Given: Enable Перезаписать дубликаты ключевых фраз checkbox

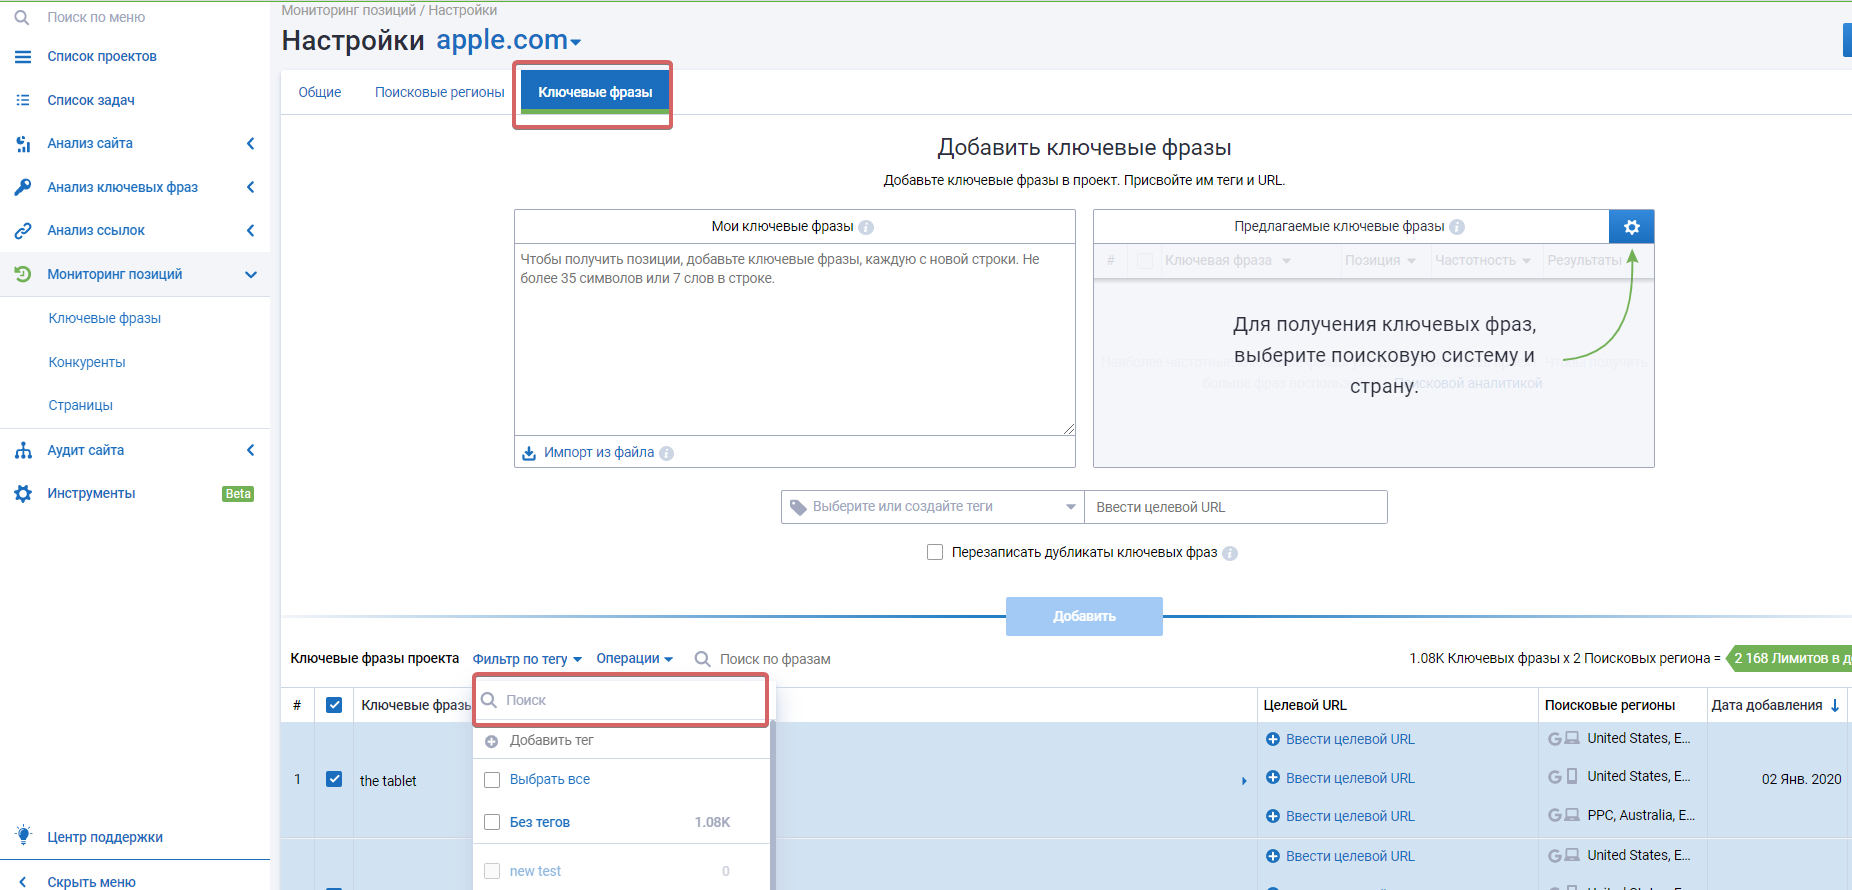Looking at the screenshot, I should 935,552.
